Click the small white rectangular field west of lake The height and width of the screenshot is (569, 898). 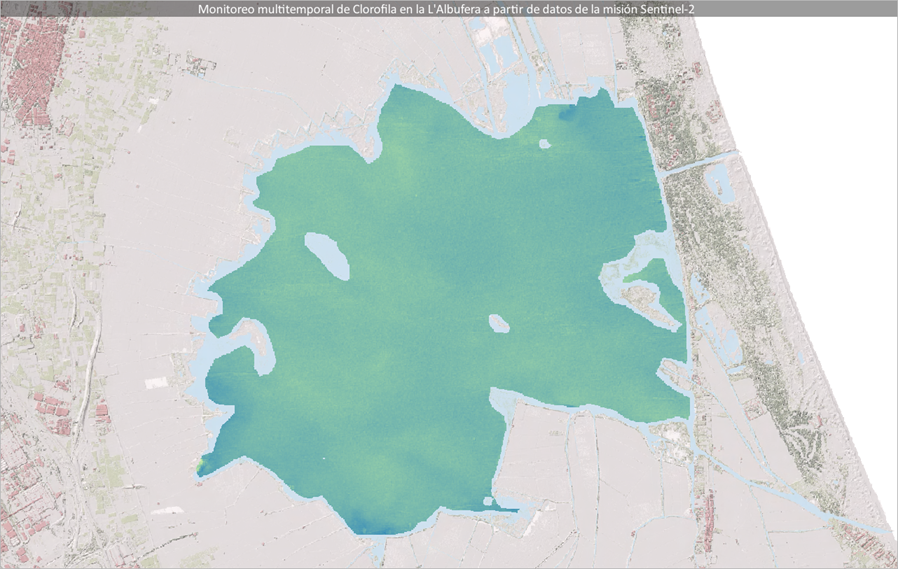[158, 382]
